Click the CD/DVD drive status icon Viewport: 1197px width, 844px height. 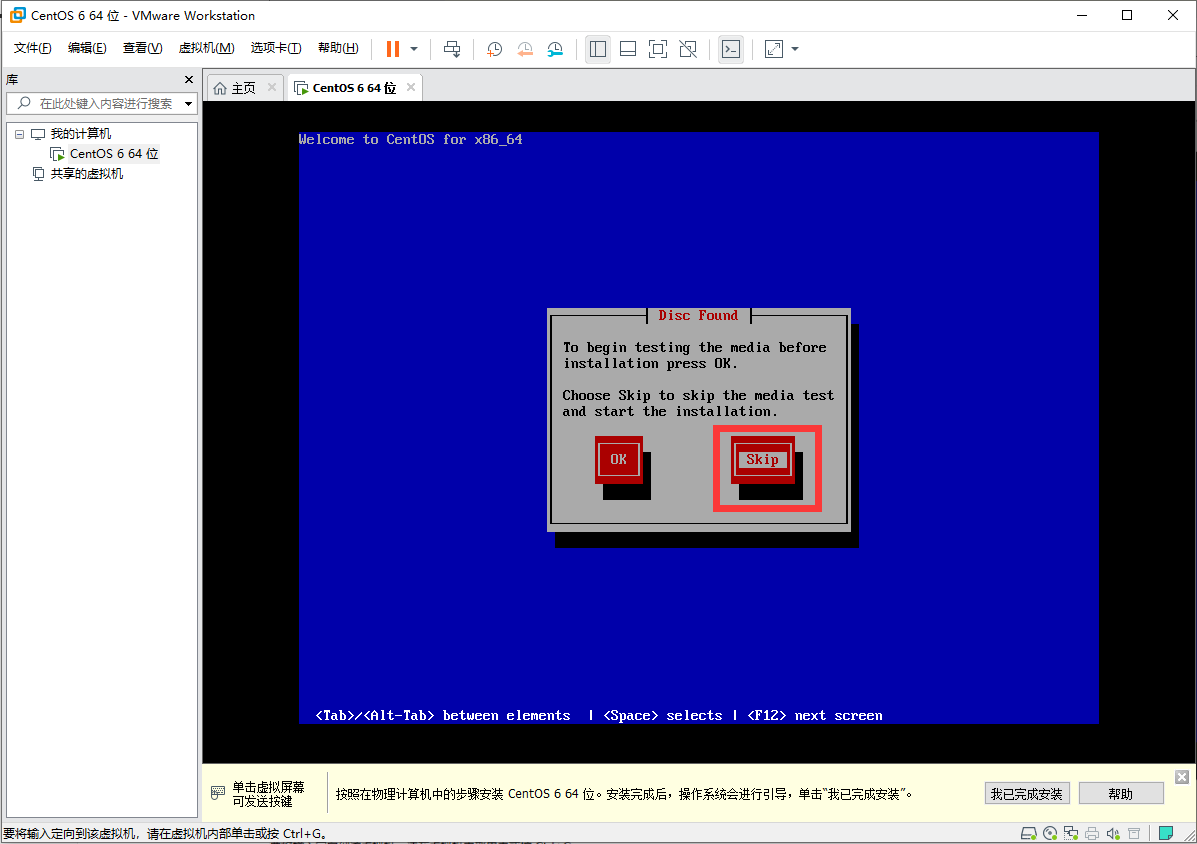(1050, 833)
